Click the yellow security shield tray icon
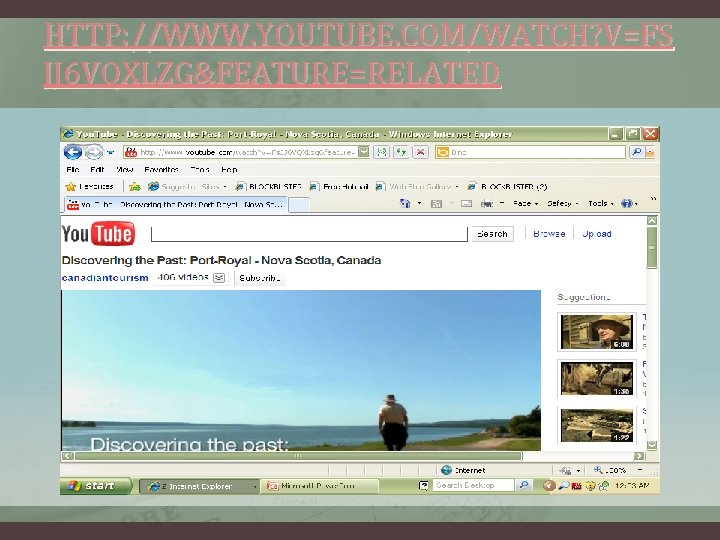Viewport: 720px width, 540px height. (591, 486)
